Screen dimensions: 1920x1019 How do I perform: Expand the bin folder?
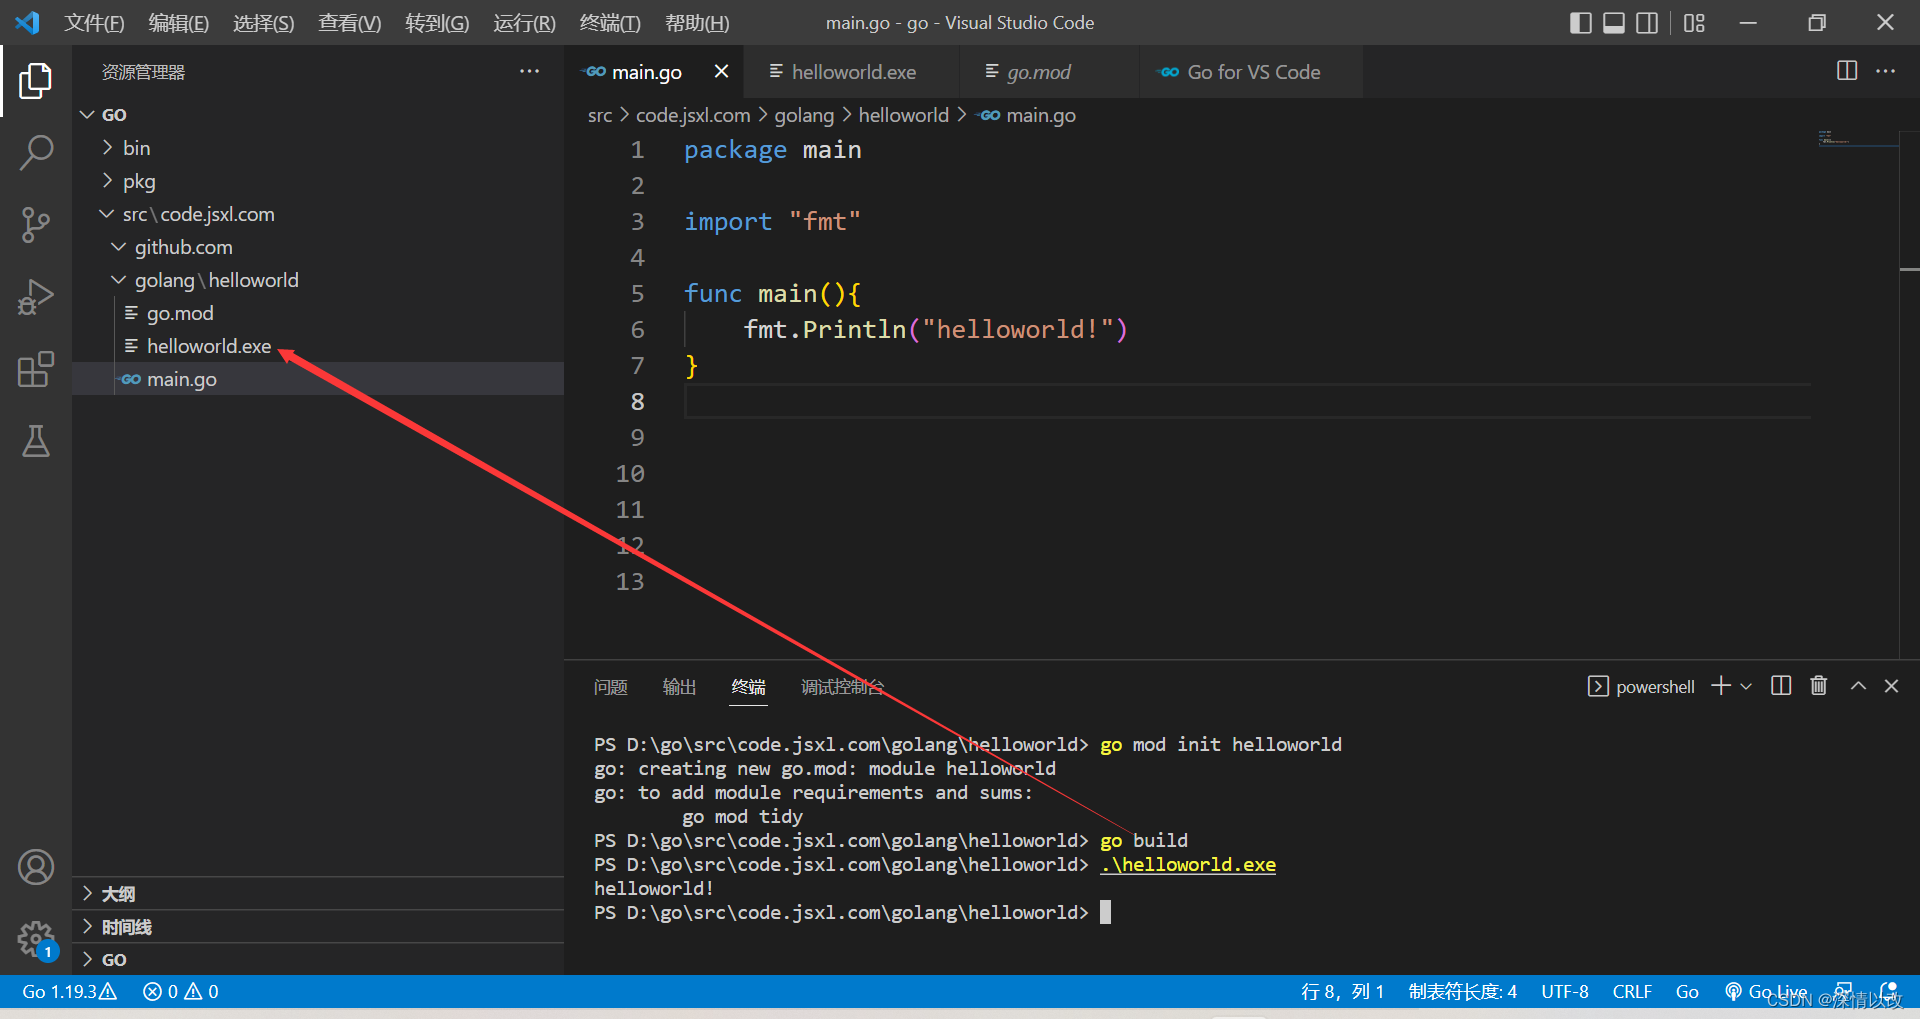[318, 148]
